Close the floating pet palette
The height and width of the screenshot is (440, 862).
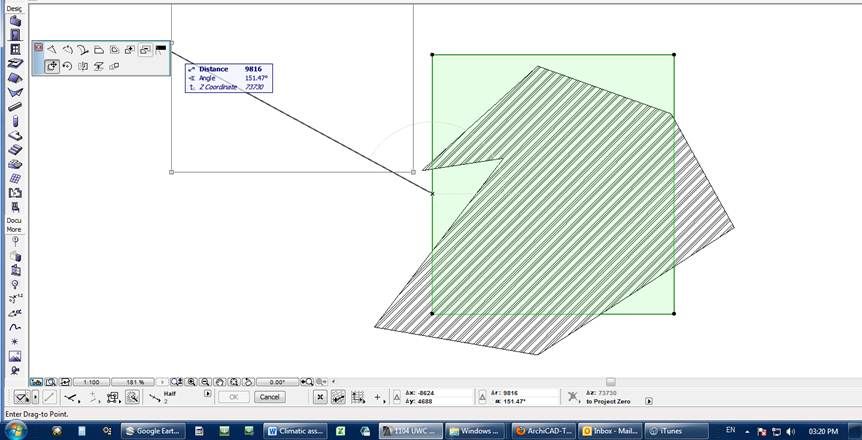[38, 47]
